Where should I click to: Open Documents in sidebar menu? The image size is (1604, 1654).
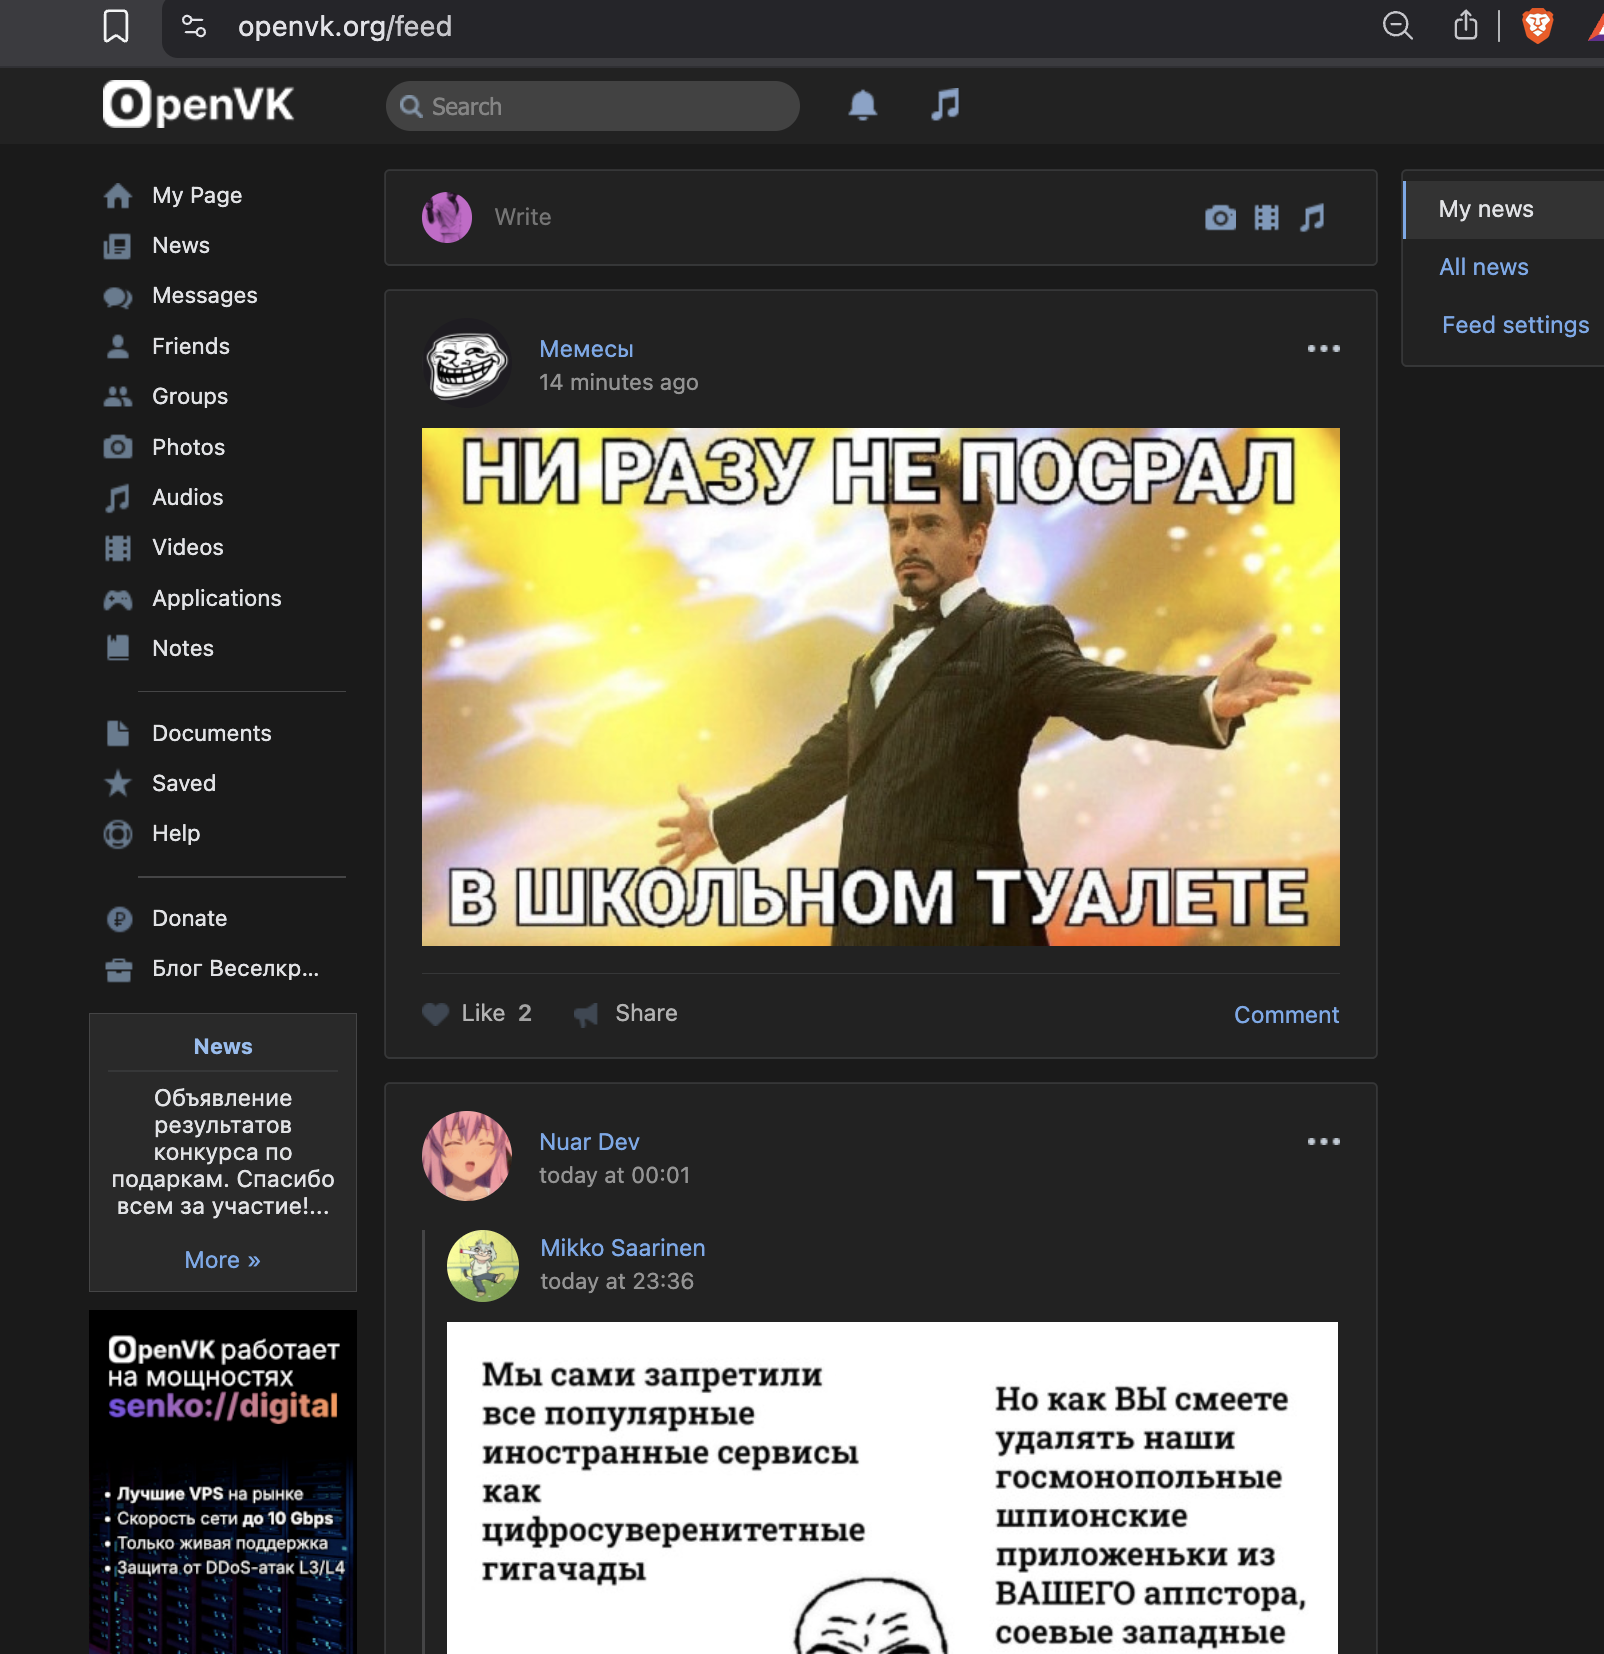click(x=212, y=734)
